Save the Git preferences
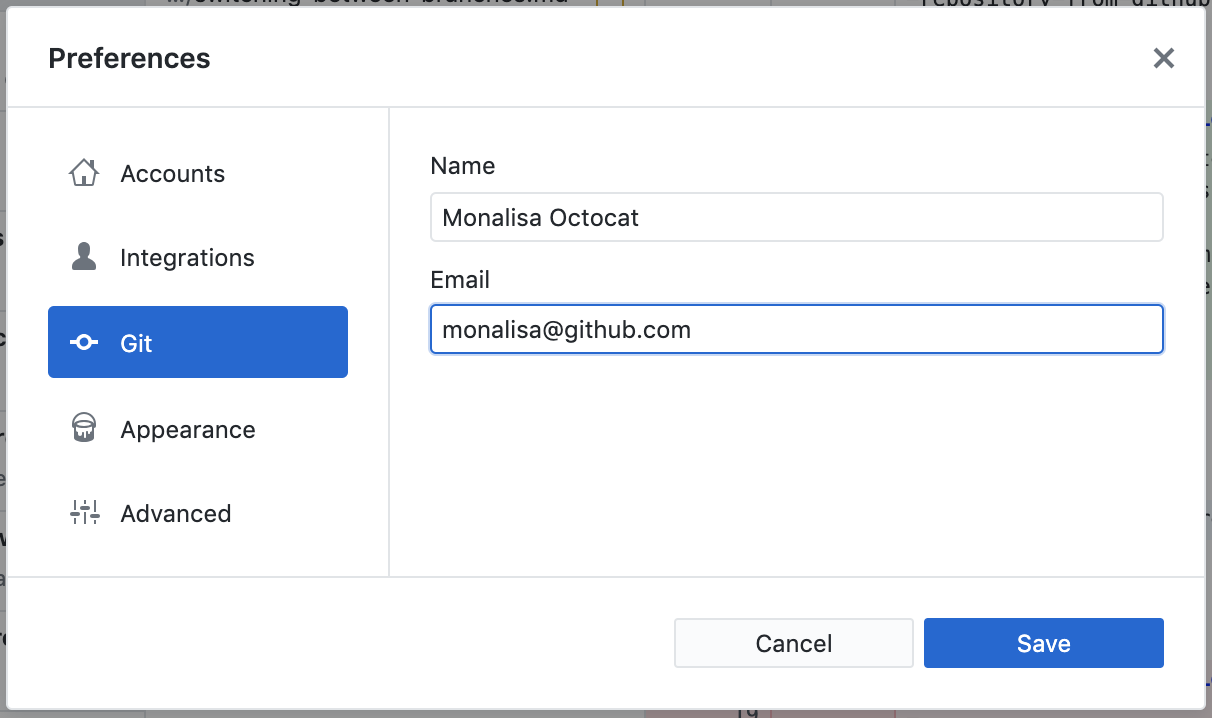Viewport: 1212px width, 718px height. (1044, 643)
